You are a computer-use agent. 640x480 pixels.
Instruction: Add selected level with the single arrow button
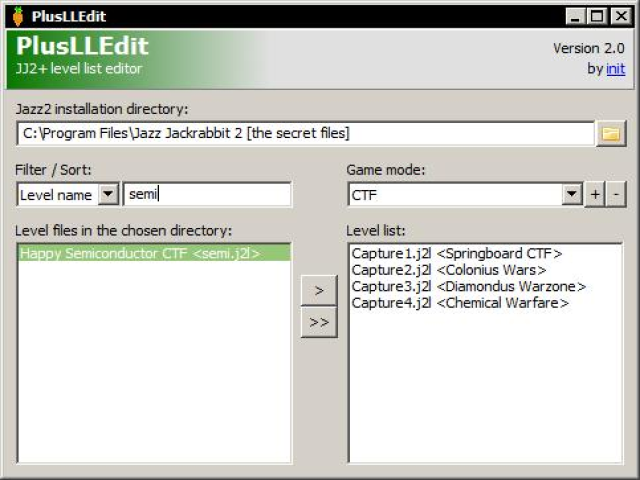coord(319,290)
